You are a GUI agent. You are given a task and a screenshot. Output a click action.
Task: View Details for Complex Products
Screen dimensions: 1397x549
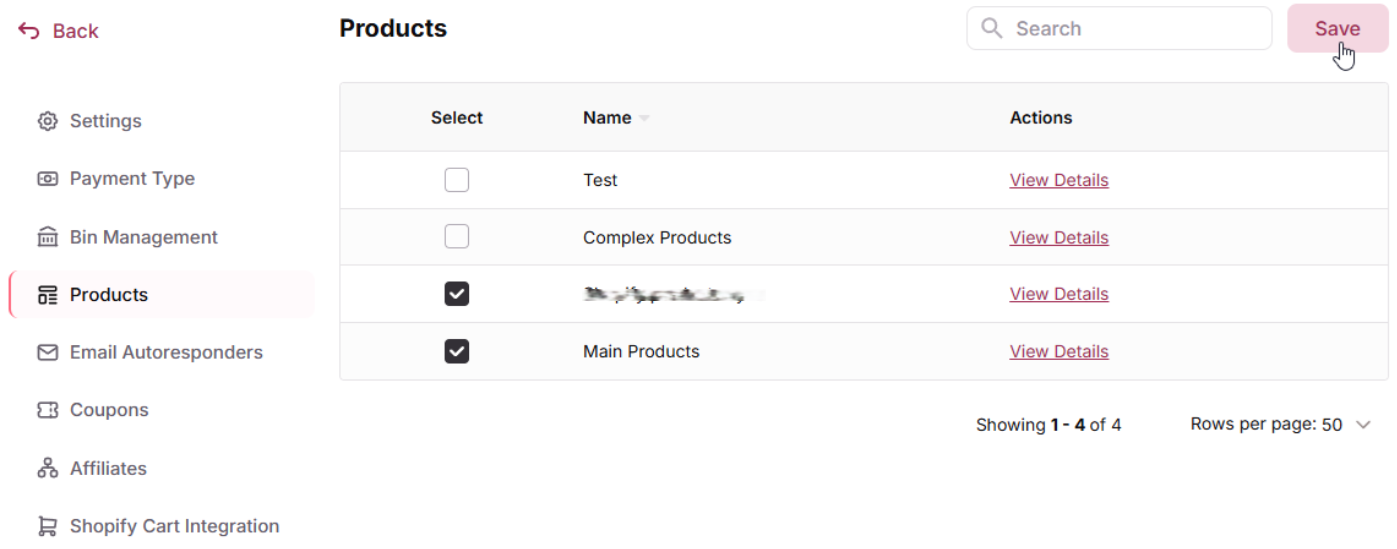[x=1059, y=237]
